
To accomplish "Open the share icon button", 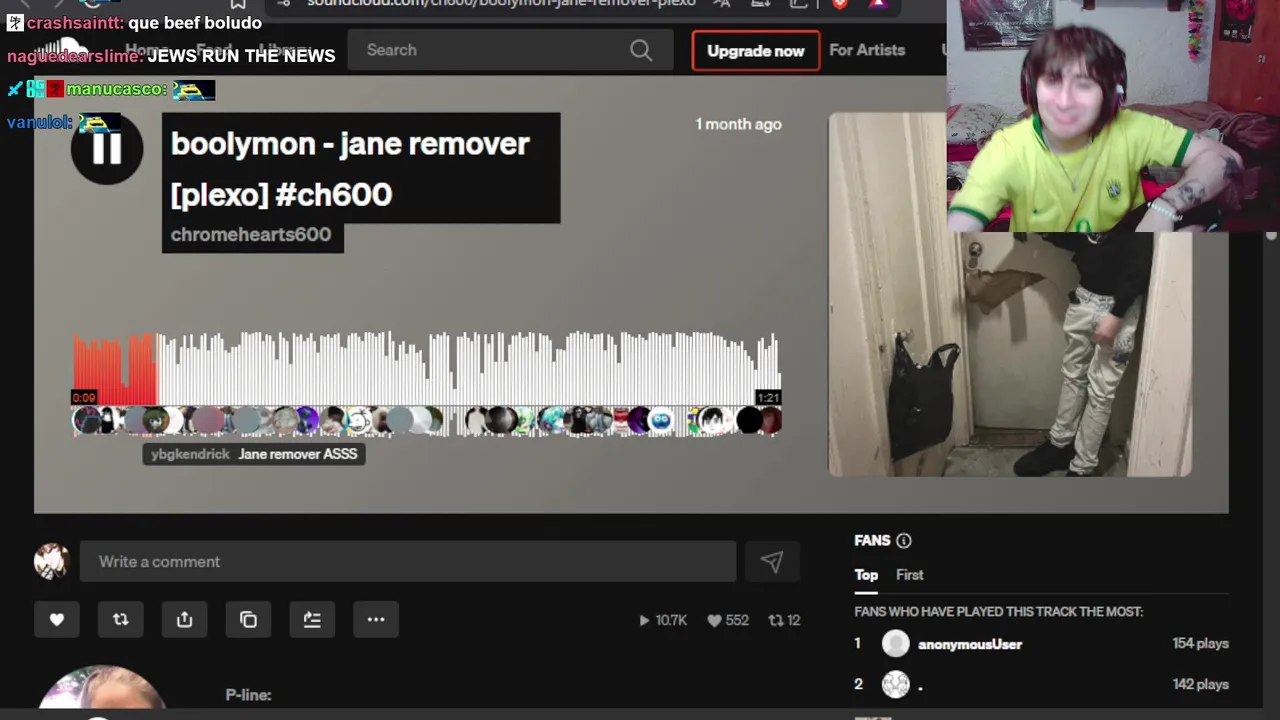I will click(x=185, y=620).
